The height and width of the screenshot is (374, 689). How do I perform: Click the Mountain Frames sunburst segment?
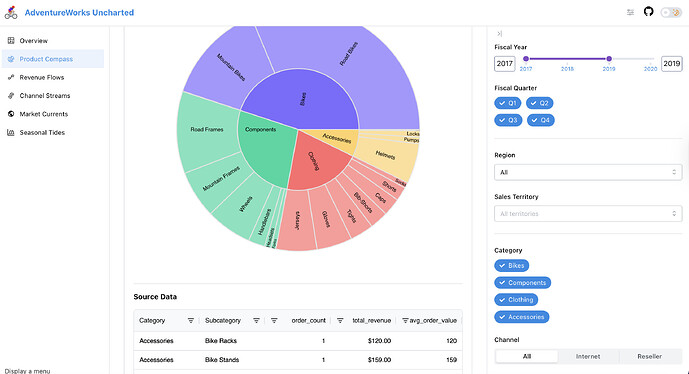(x=220, y=179)
